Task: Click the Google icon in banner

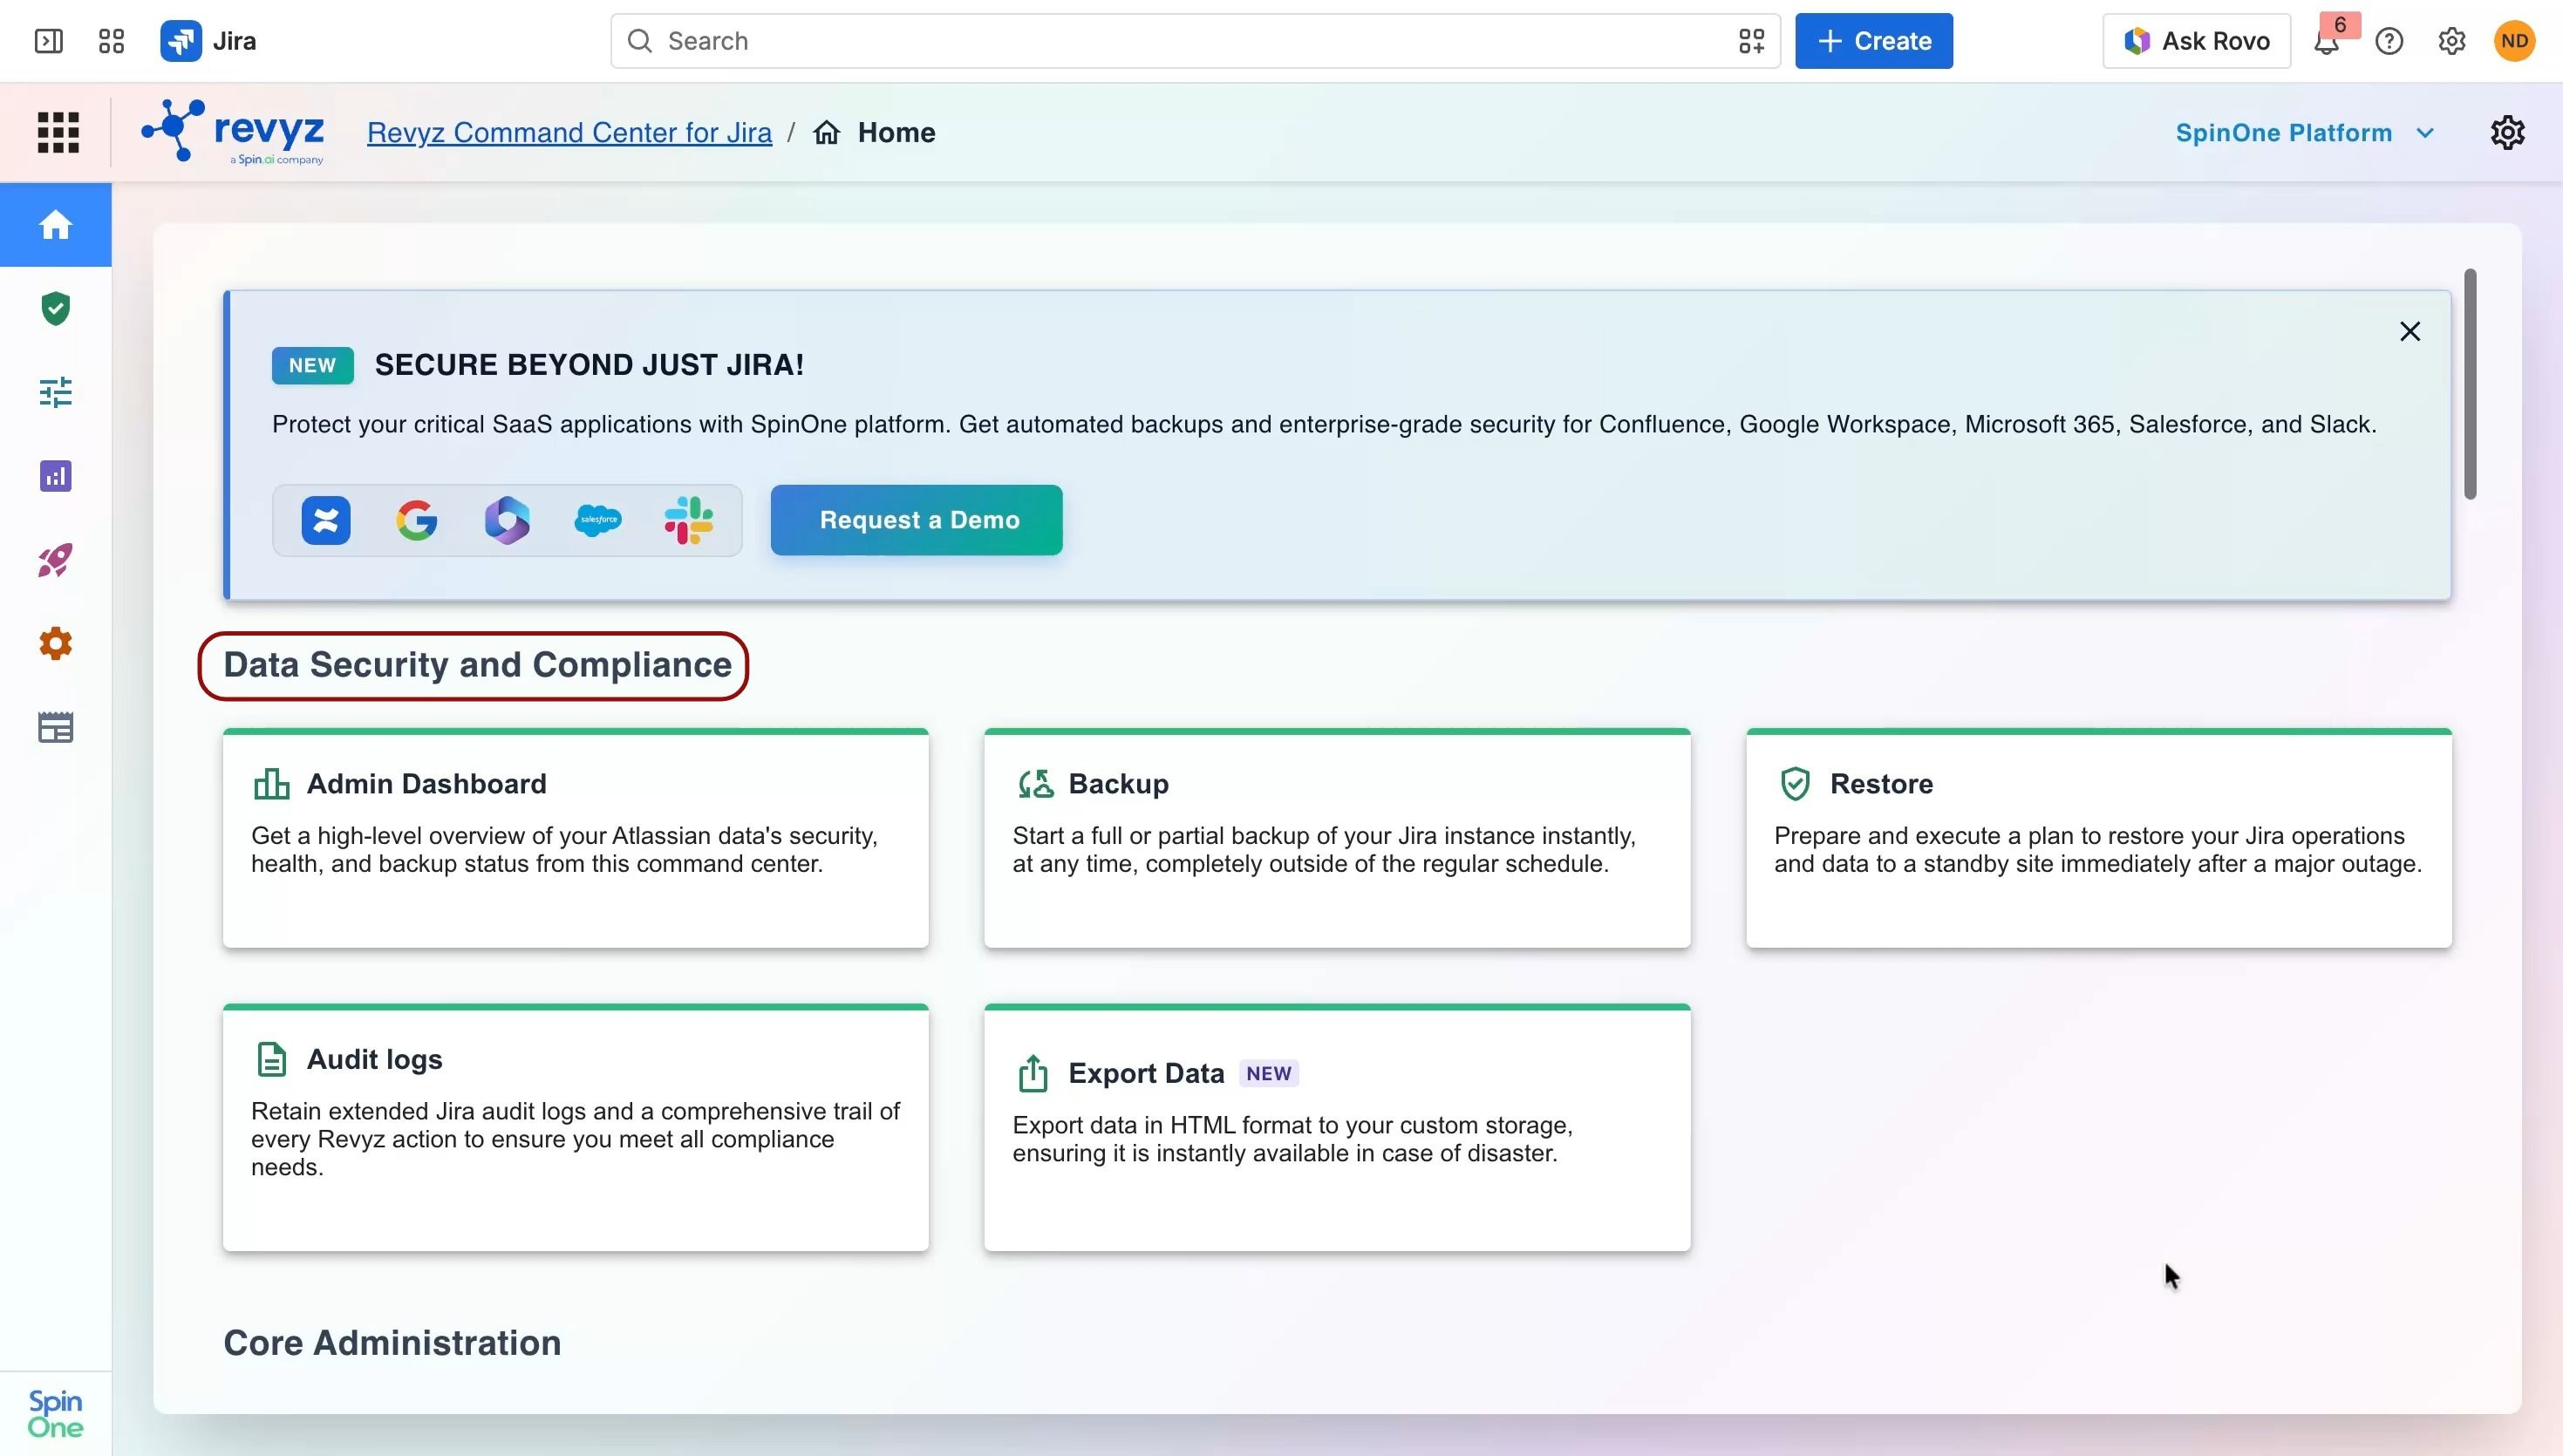Action: (417, 520)
